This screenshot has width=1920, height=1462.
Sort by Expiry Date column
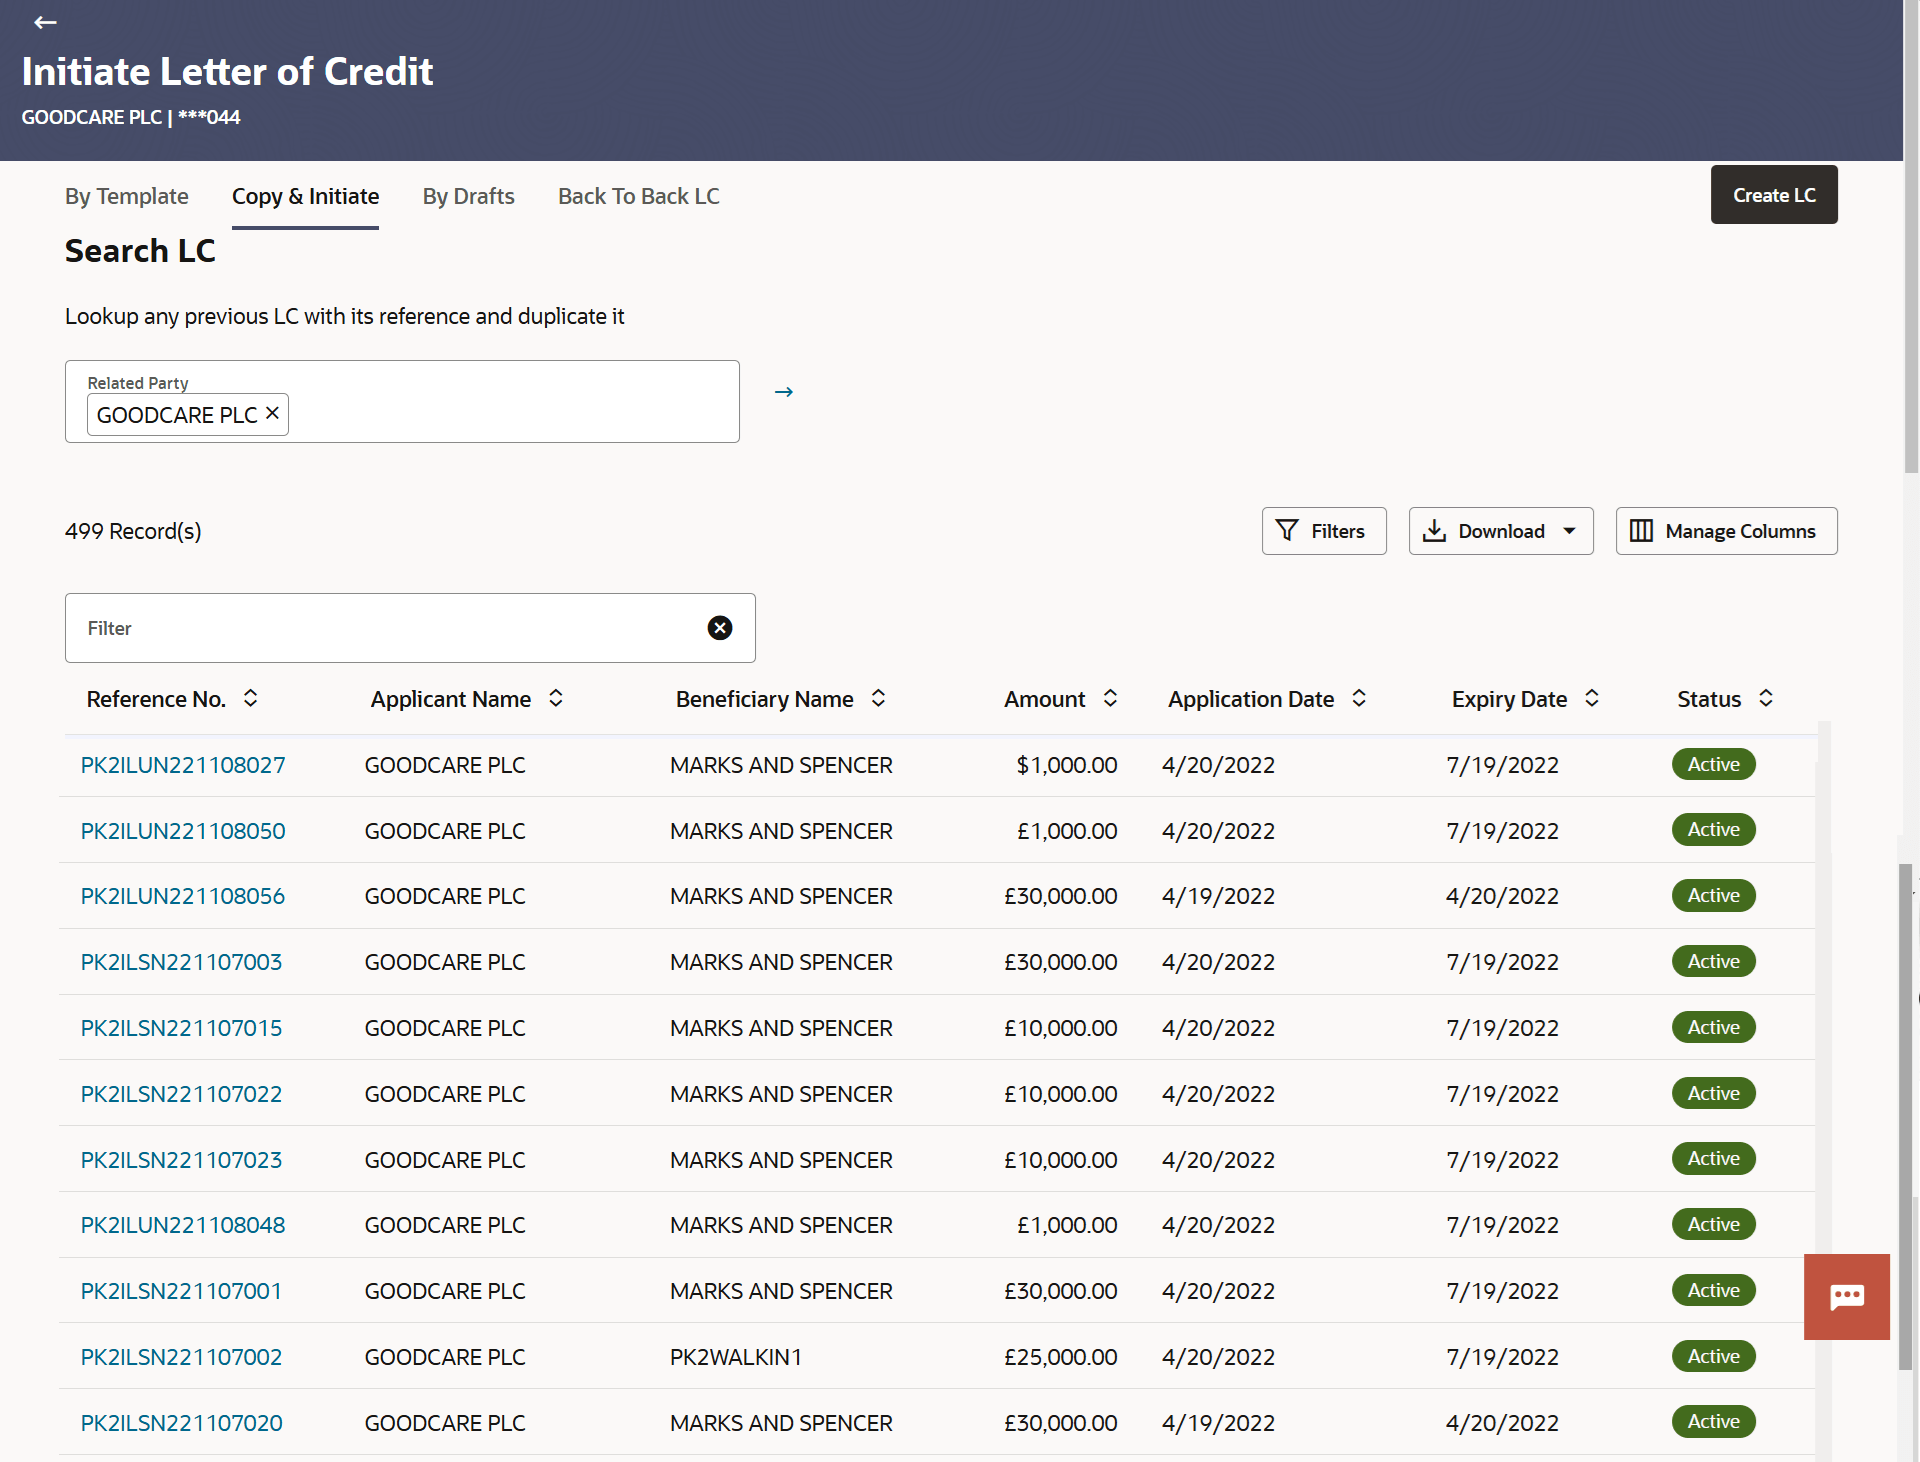coord(1592,699)
